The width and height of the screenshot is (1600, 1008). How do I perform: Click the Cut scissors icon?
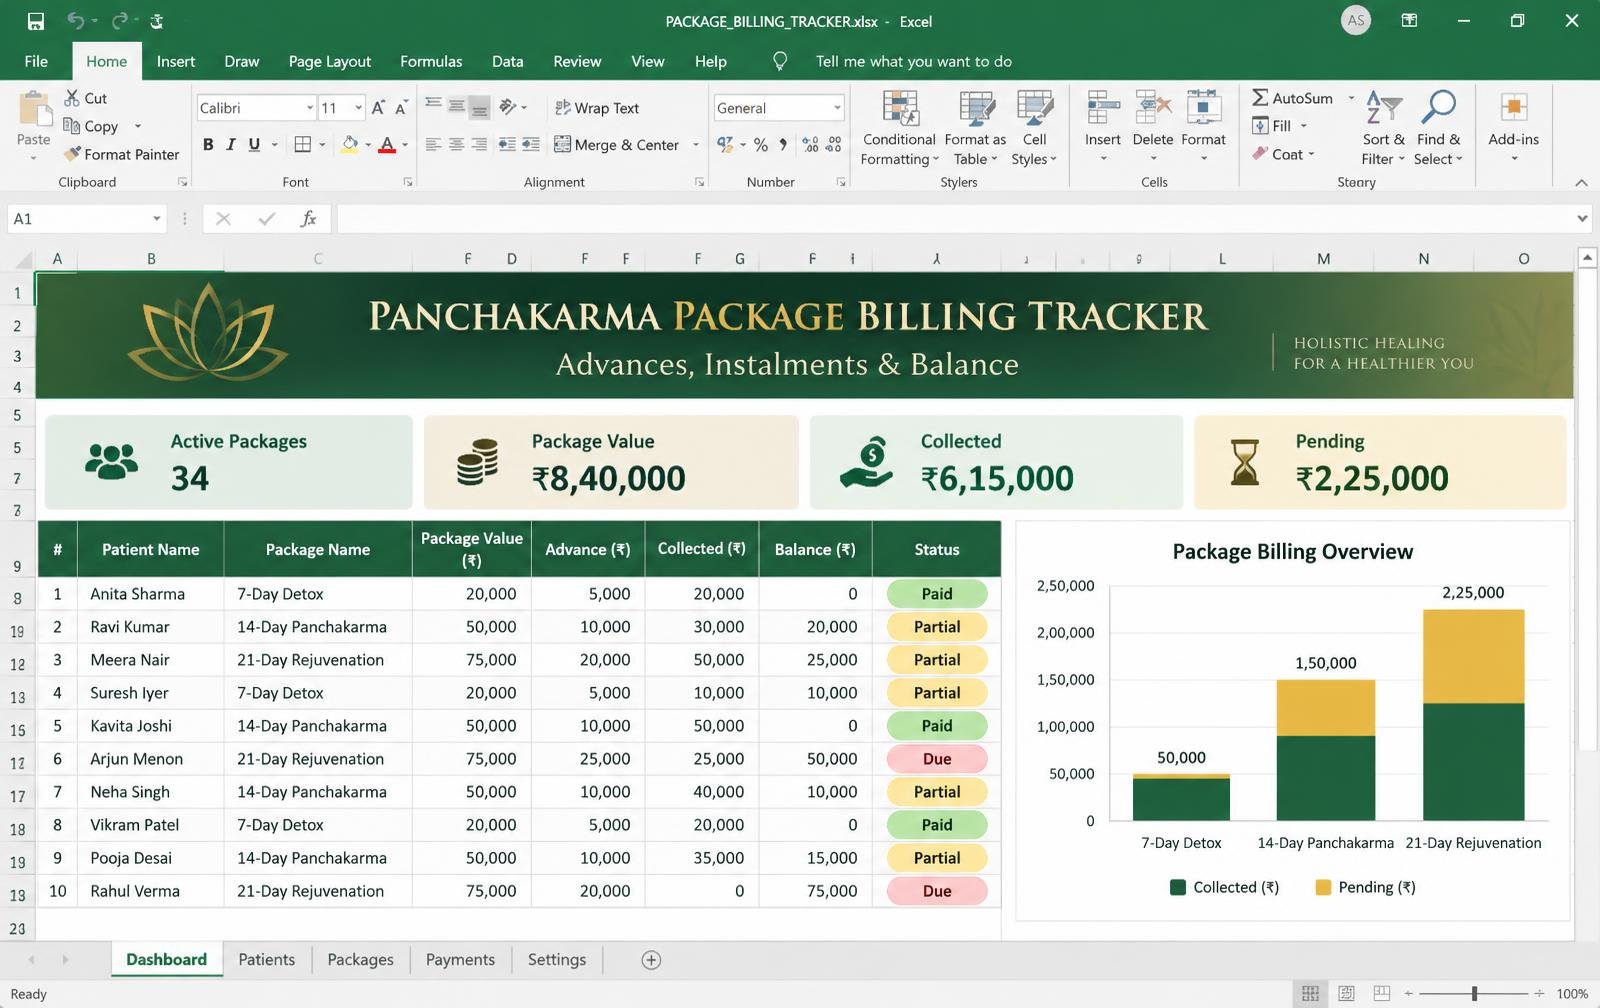point(72,98)
